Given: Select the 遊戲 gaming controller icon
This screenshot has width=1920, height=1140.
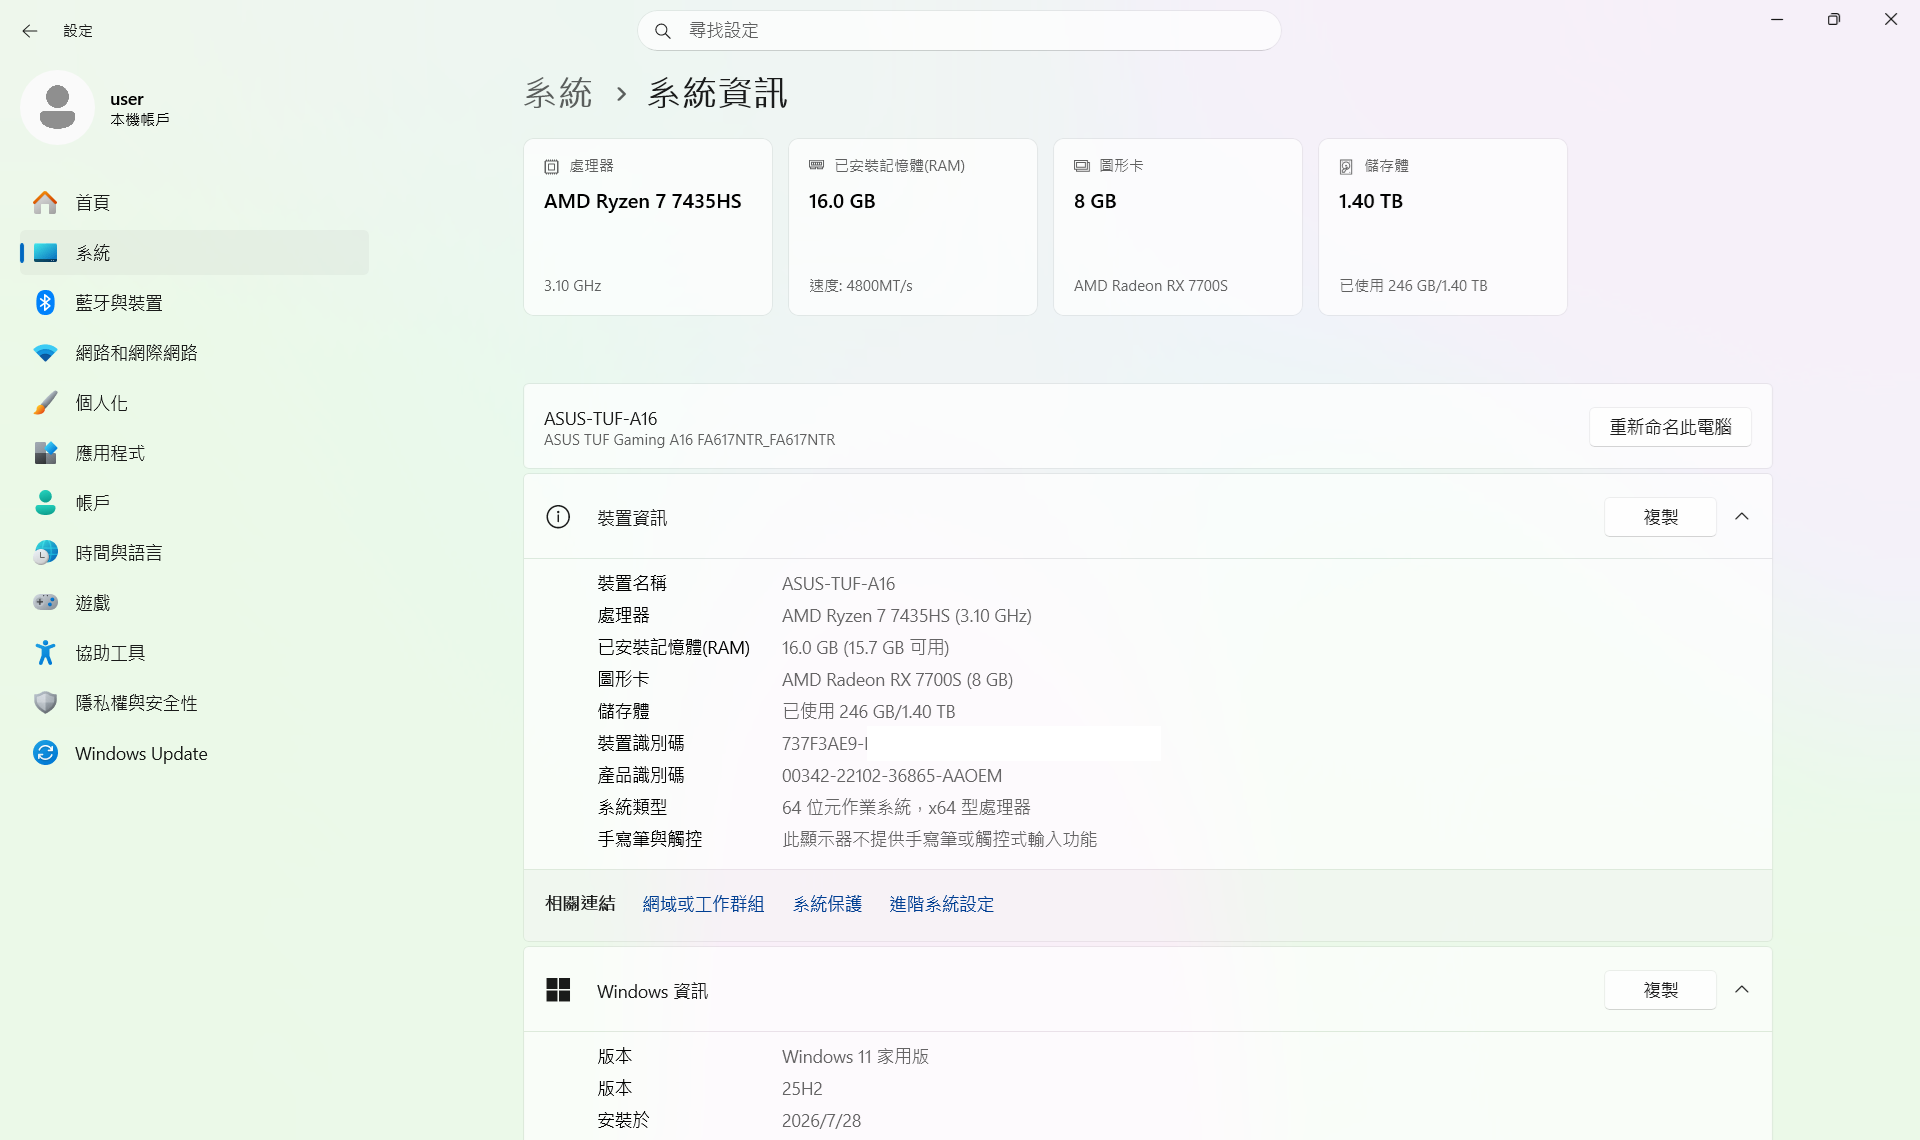Looking at the screenshot, I should point(45,602).
